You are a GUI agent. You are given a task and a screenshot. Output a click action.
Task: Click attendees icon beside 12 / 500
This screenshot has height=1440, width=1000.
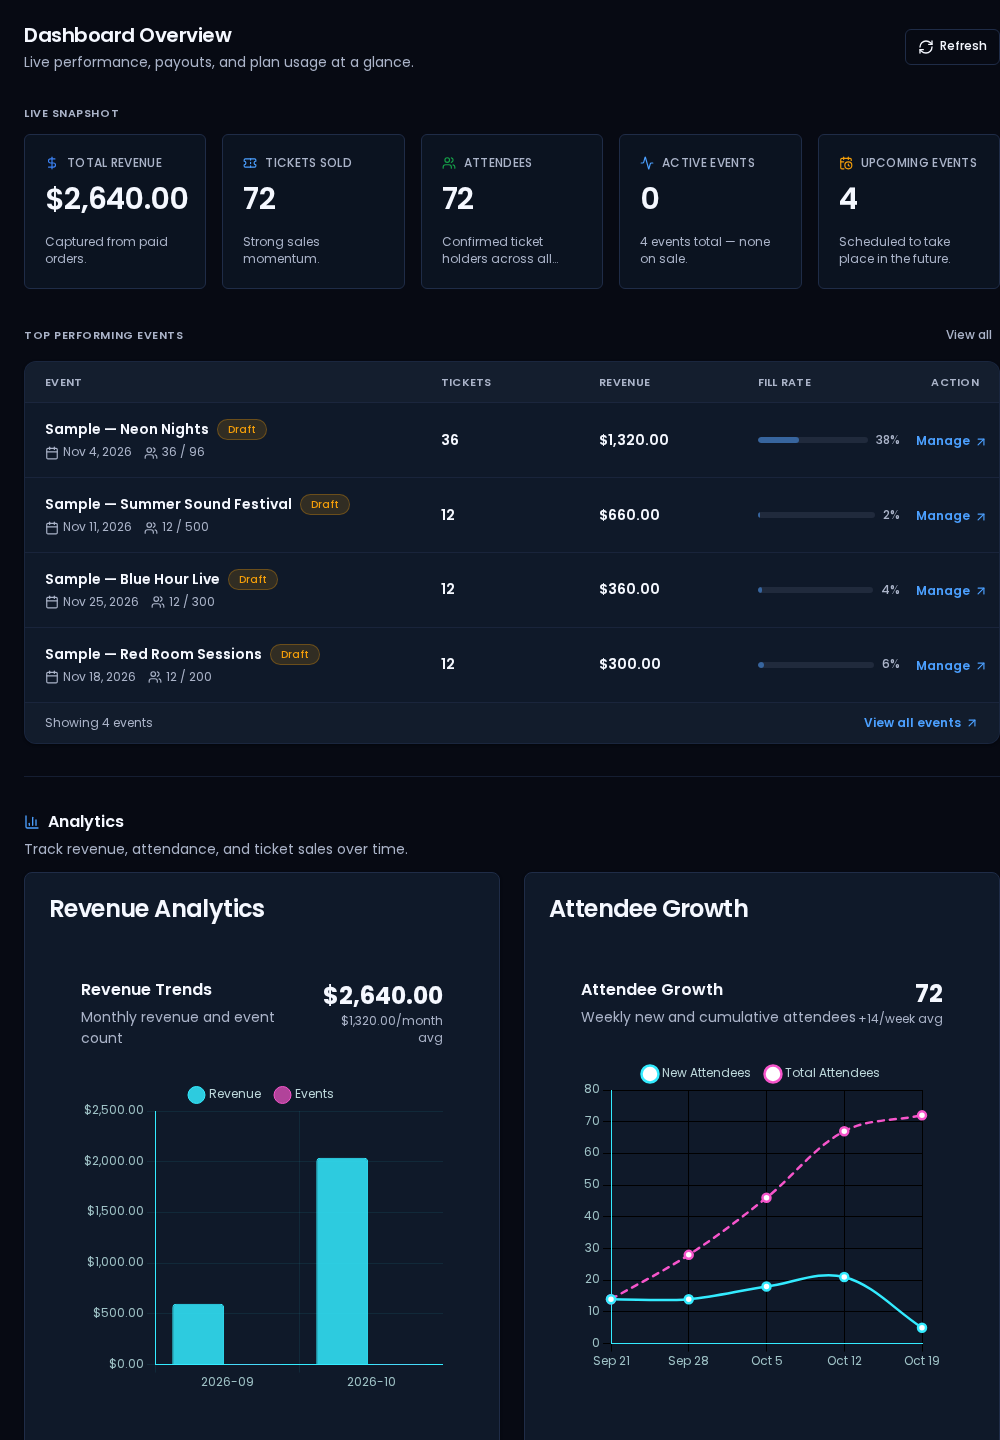(x=151, y=528)
